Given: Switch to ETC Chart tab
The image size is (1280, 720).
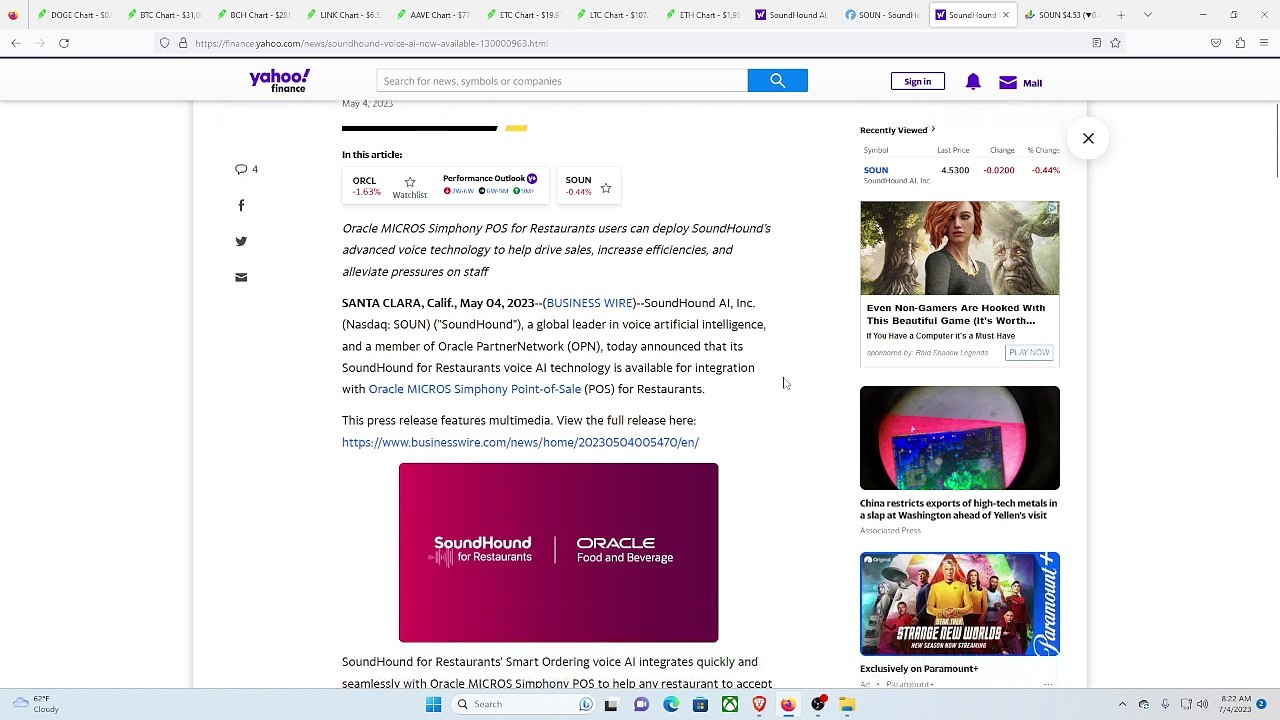Looking at the screenshot, I should 524,15.
